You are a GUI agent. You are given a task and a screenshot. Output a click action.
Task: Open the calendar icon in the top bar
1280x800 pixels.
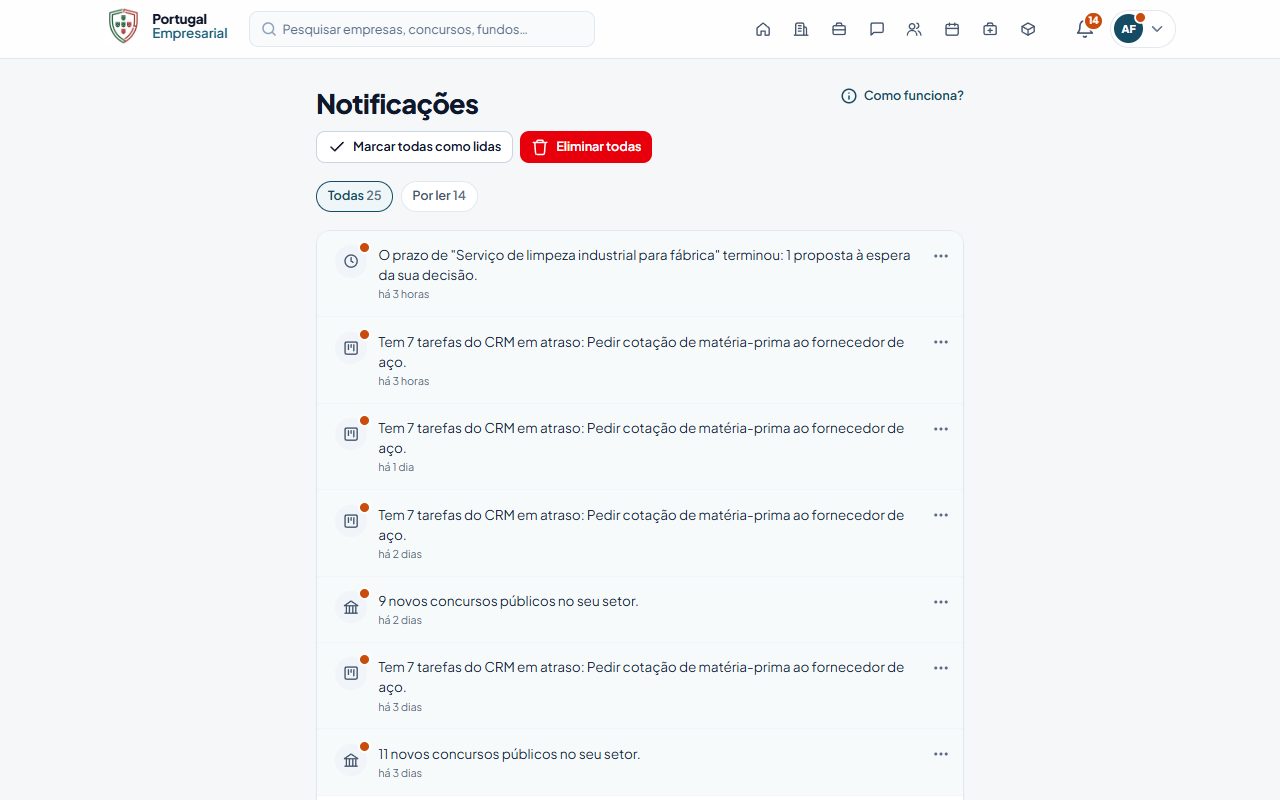[952, 29]
